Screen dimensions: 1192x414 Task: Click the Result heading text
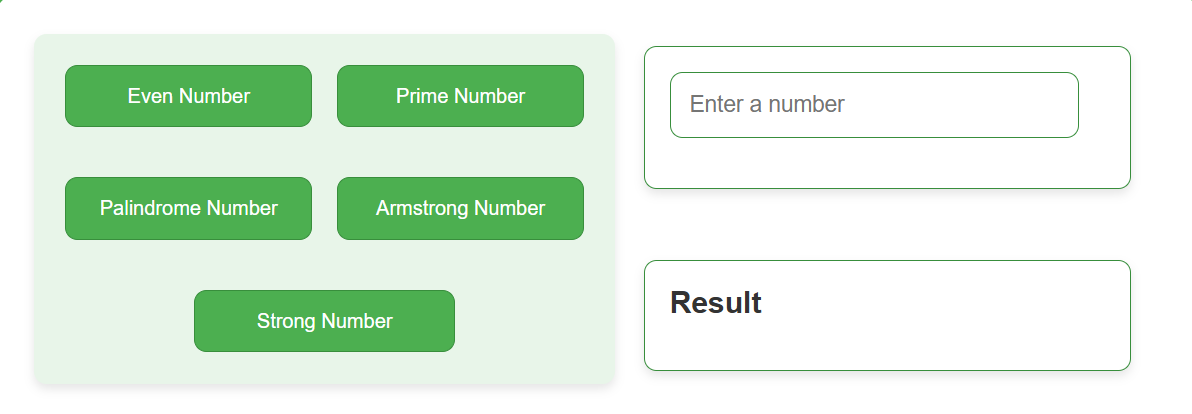tap(715, 302)
